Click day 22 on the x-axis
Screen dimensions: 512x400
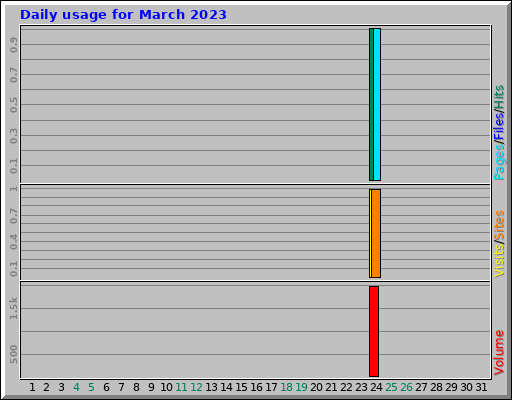click(346, 387)
